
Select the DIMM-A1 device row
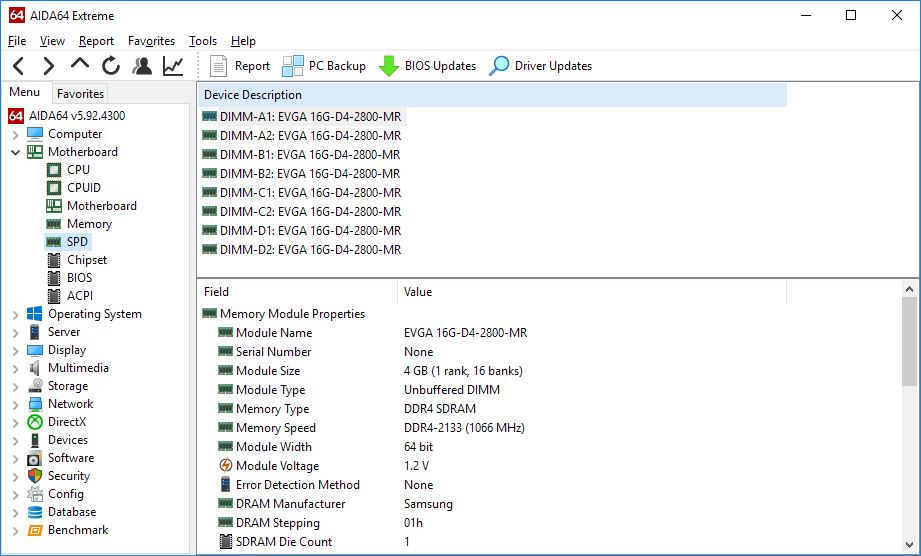pos(302,116)
